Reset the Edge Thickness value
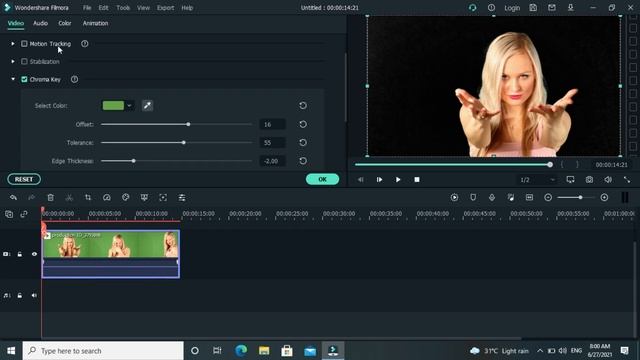The image size is (640, 360). coord(303,161)
